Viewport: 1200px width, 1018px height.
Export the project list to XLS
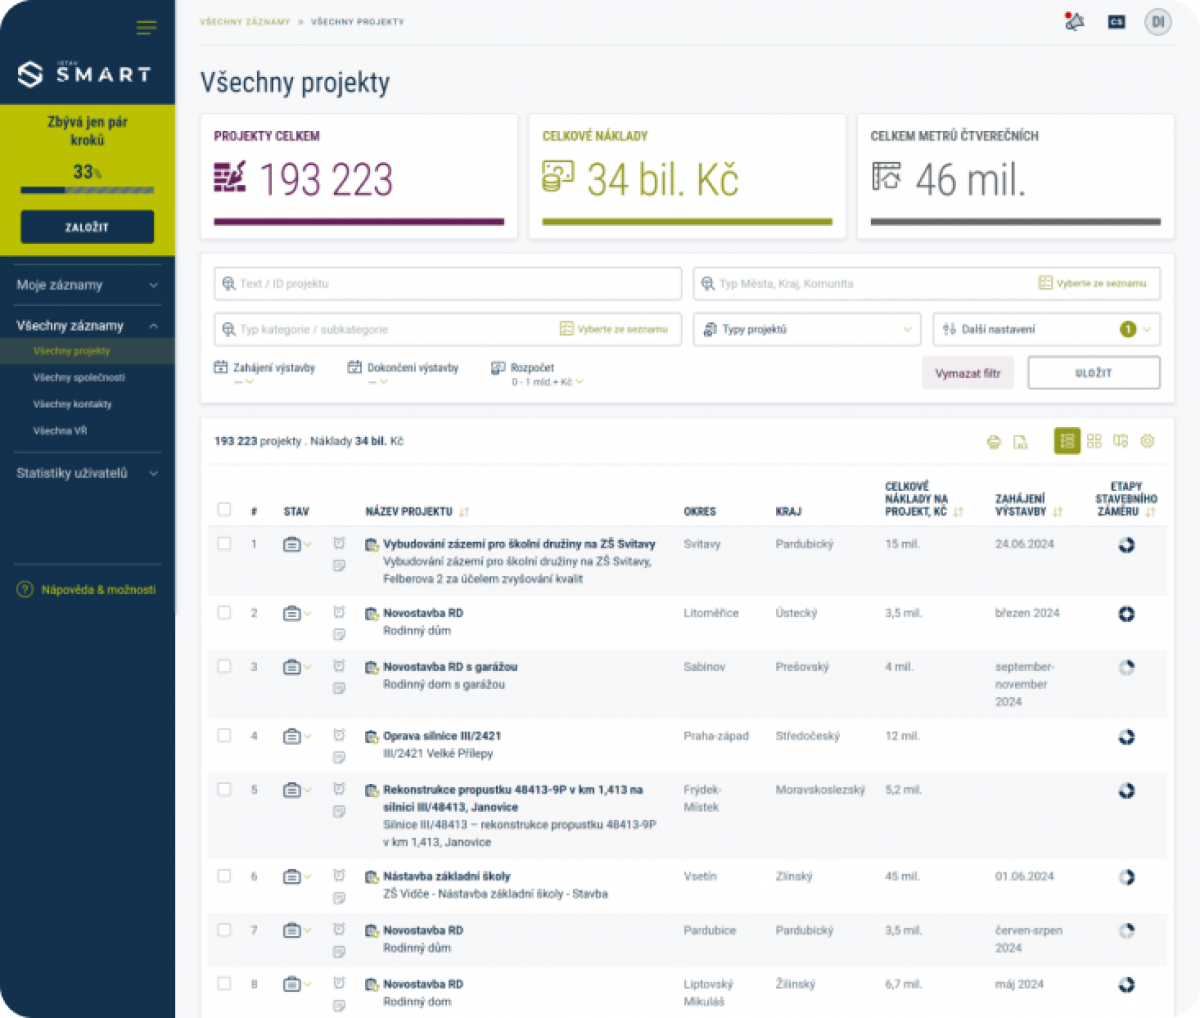click(x=1020, y=442)
